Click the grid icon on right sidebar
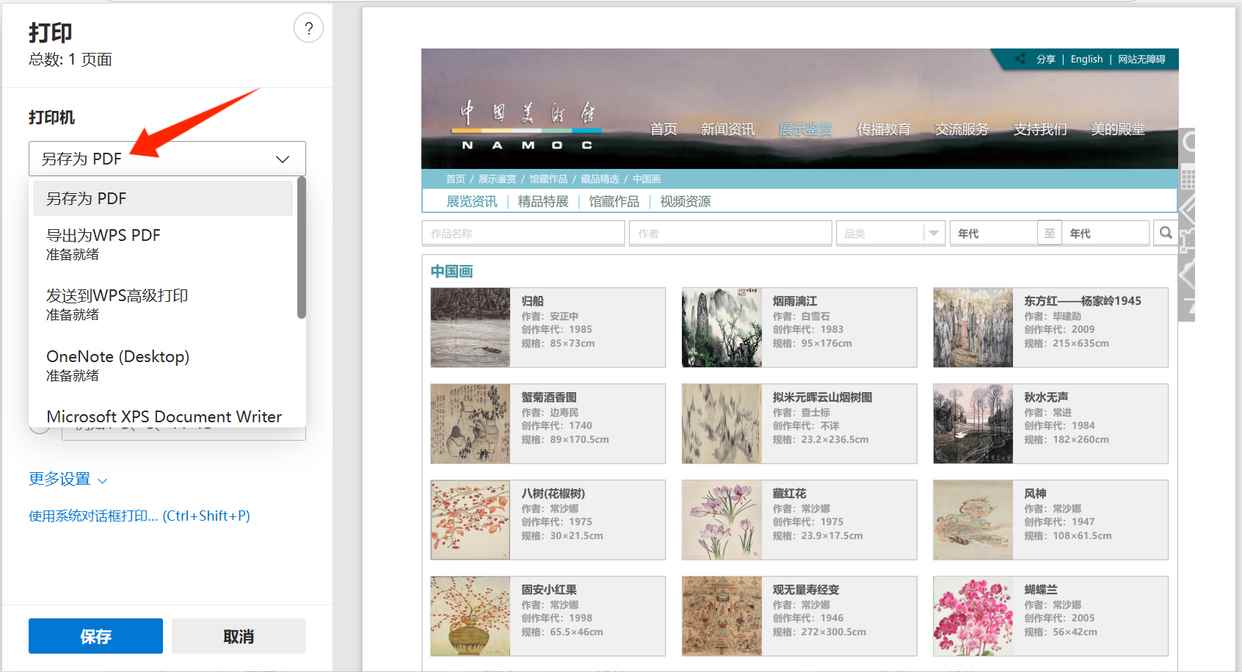This screenshot has width=1242, height=672. coord(1188,179)
